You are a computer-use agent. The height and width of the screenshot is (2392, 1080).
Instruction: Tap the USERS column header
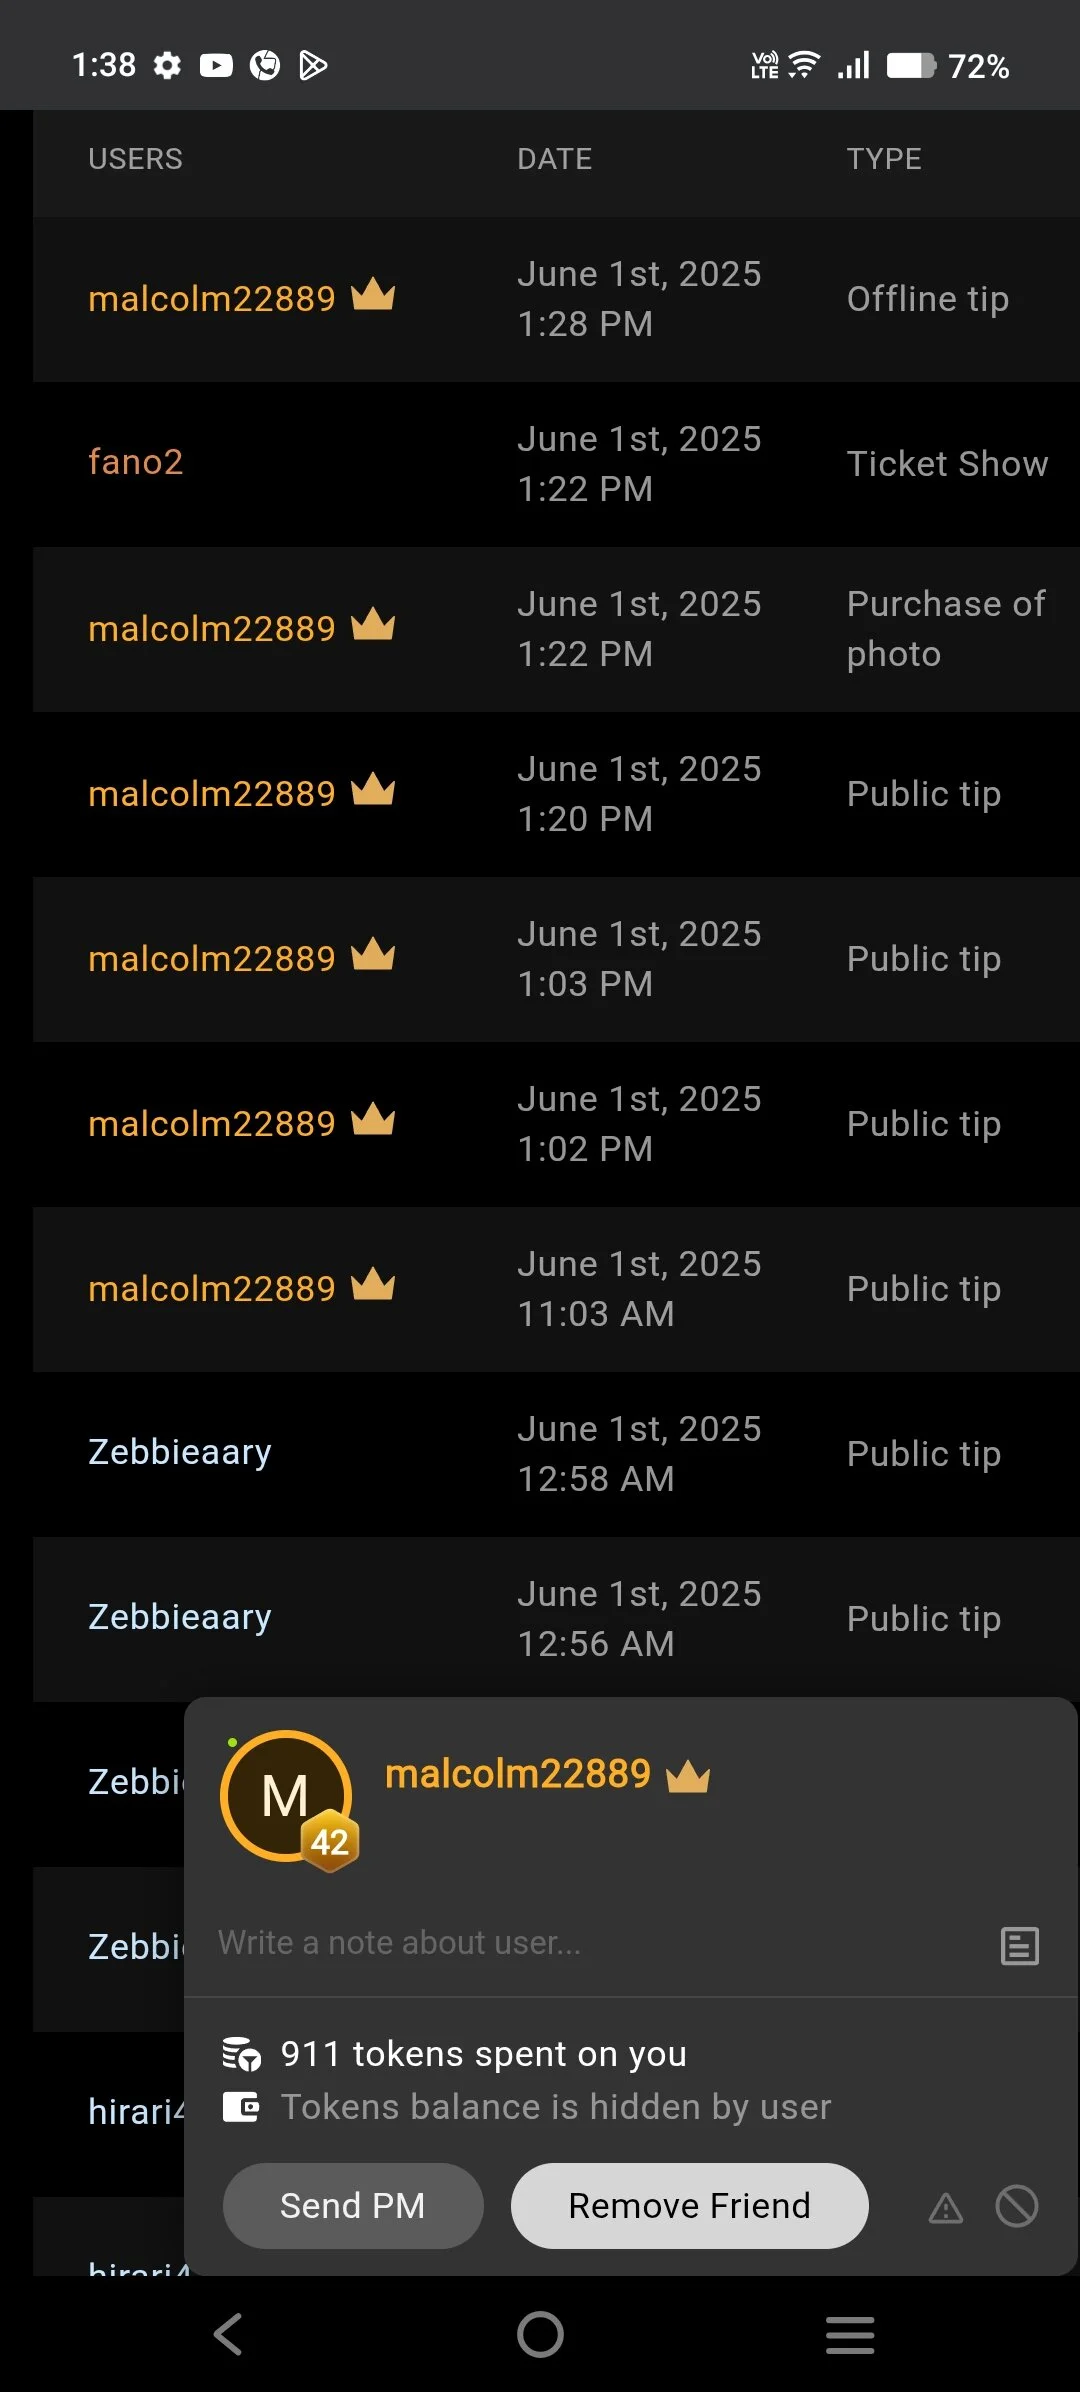point(135,159)
